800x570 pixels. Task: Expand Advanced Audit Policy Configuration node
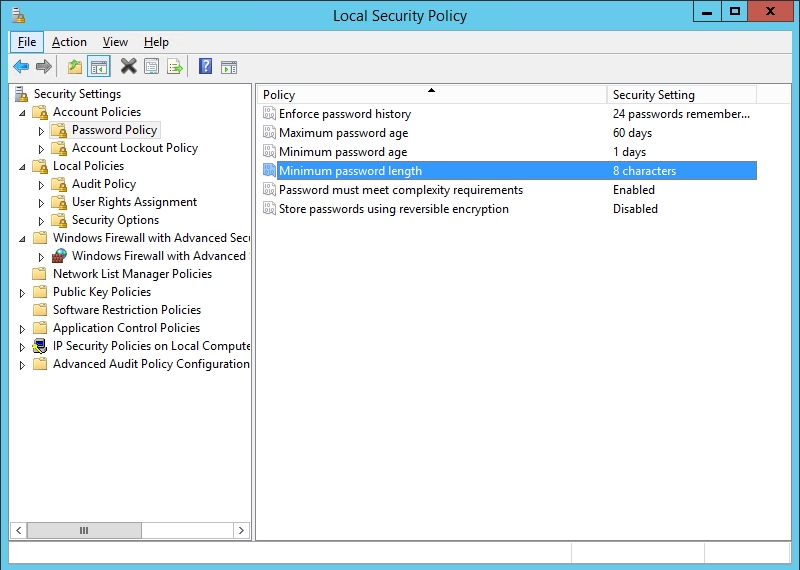(22, 365)
